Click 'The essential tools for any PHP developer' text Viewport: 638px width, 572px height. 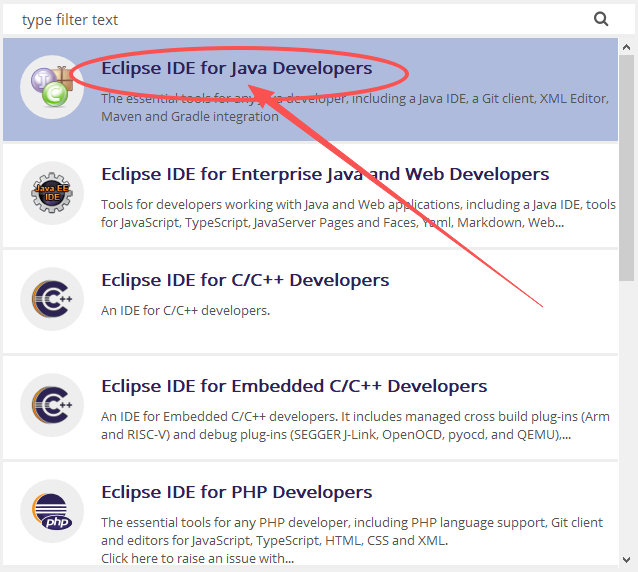click(x=352, y=522)
